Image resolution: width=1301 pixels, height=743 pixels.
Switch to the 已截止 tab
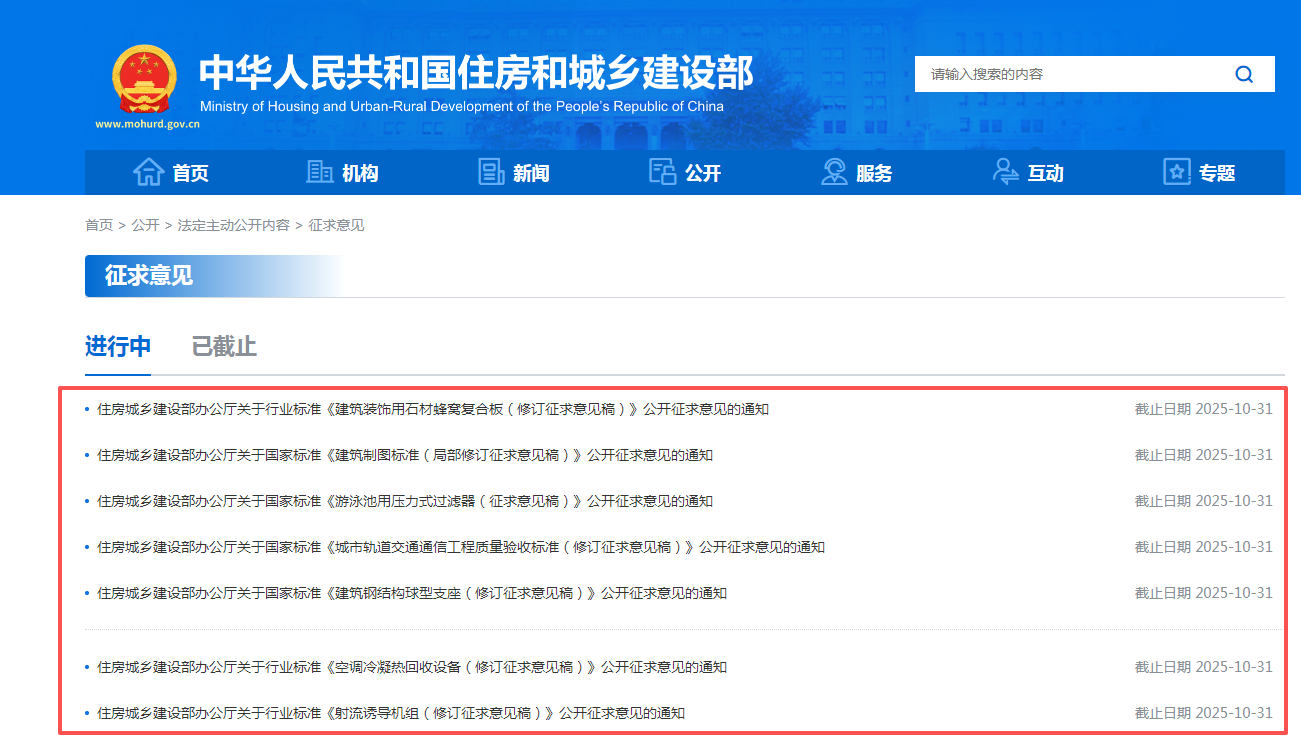[224, 347]
